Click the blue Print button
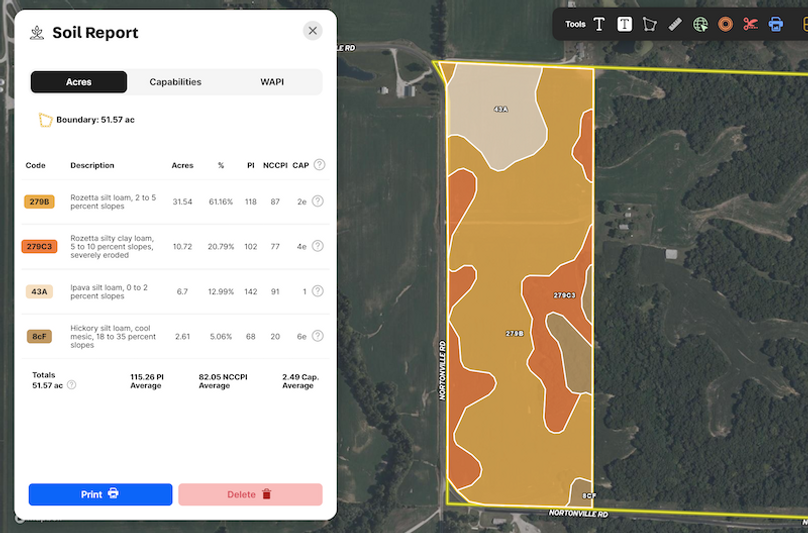Image resolution: width=808 pixels, height=533 pixels. click(100, 494)
